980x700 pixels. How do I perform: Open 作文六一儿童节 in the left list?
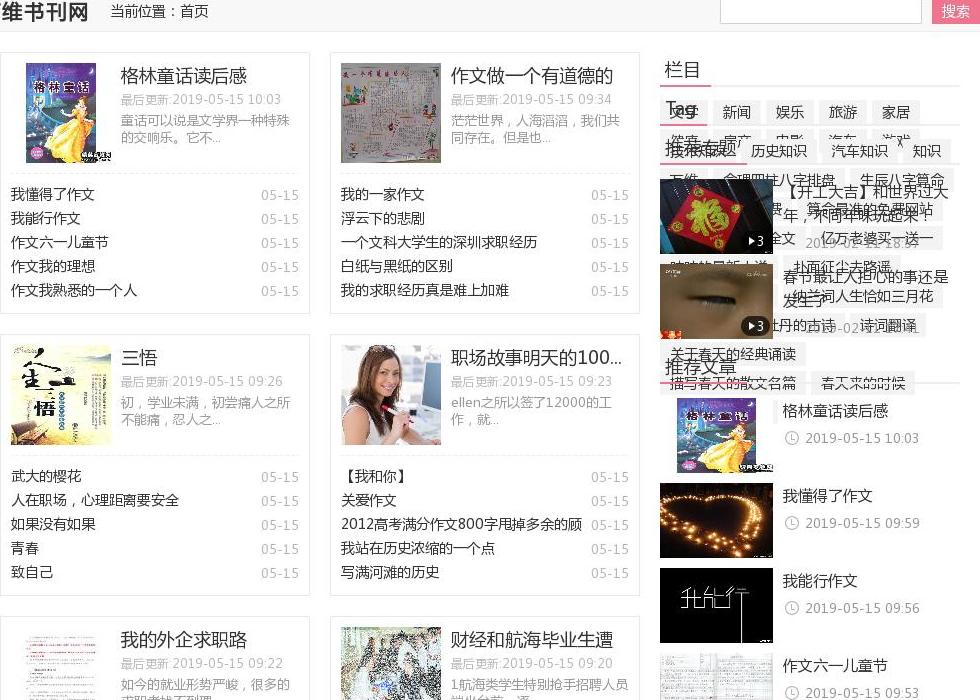coord(59,242)
